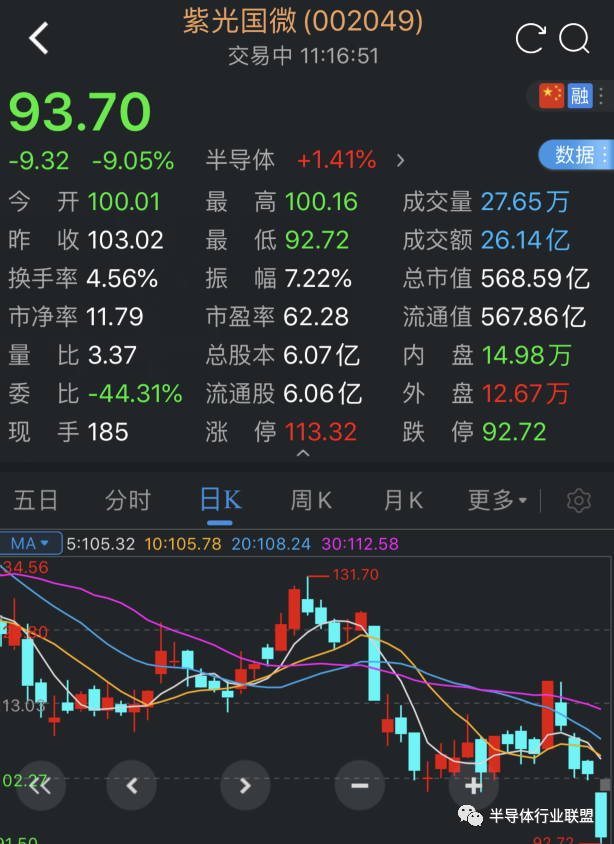
Task: Tap the 市盈率 62.28 value
Action: click(316, 317)
